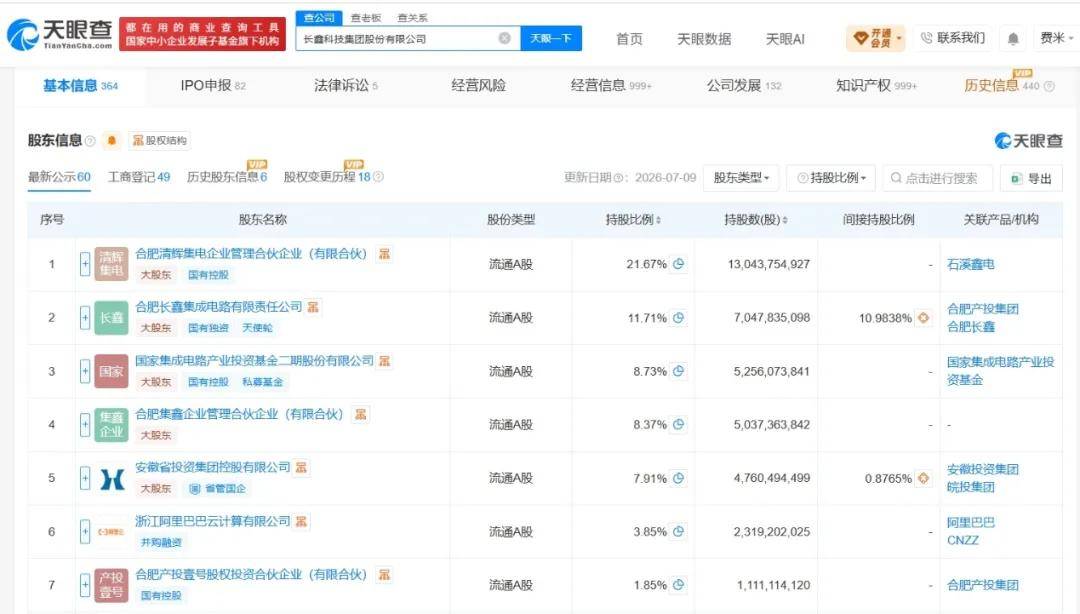The width and height of the screenshot is (1080, 614).
Task: Open 天眼数据 navigation link
Action: coord(704,39)
